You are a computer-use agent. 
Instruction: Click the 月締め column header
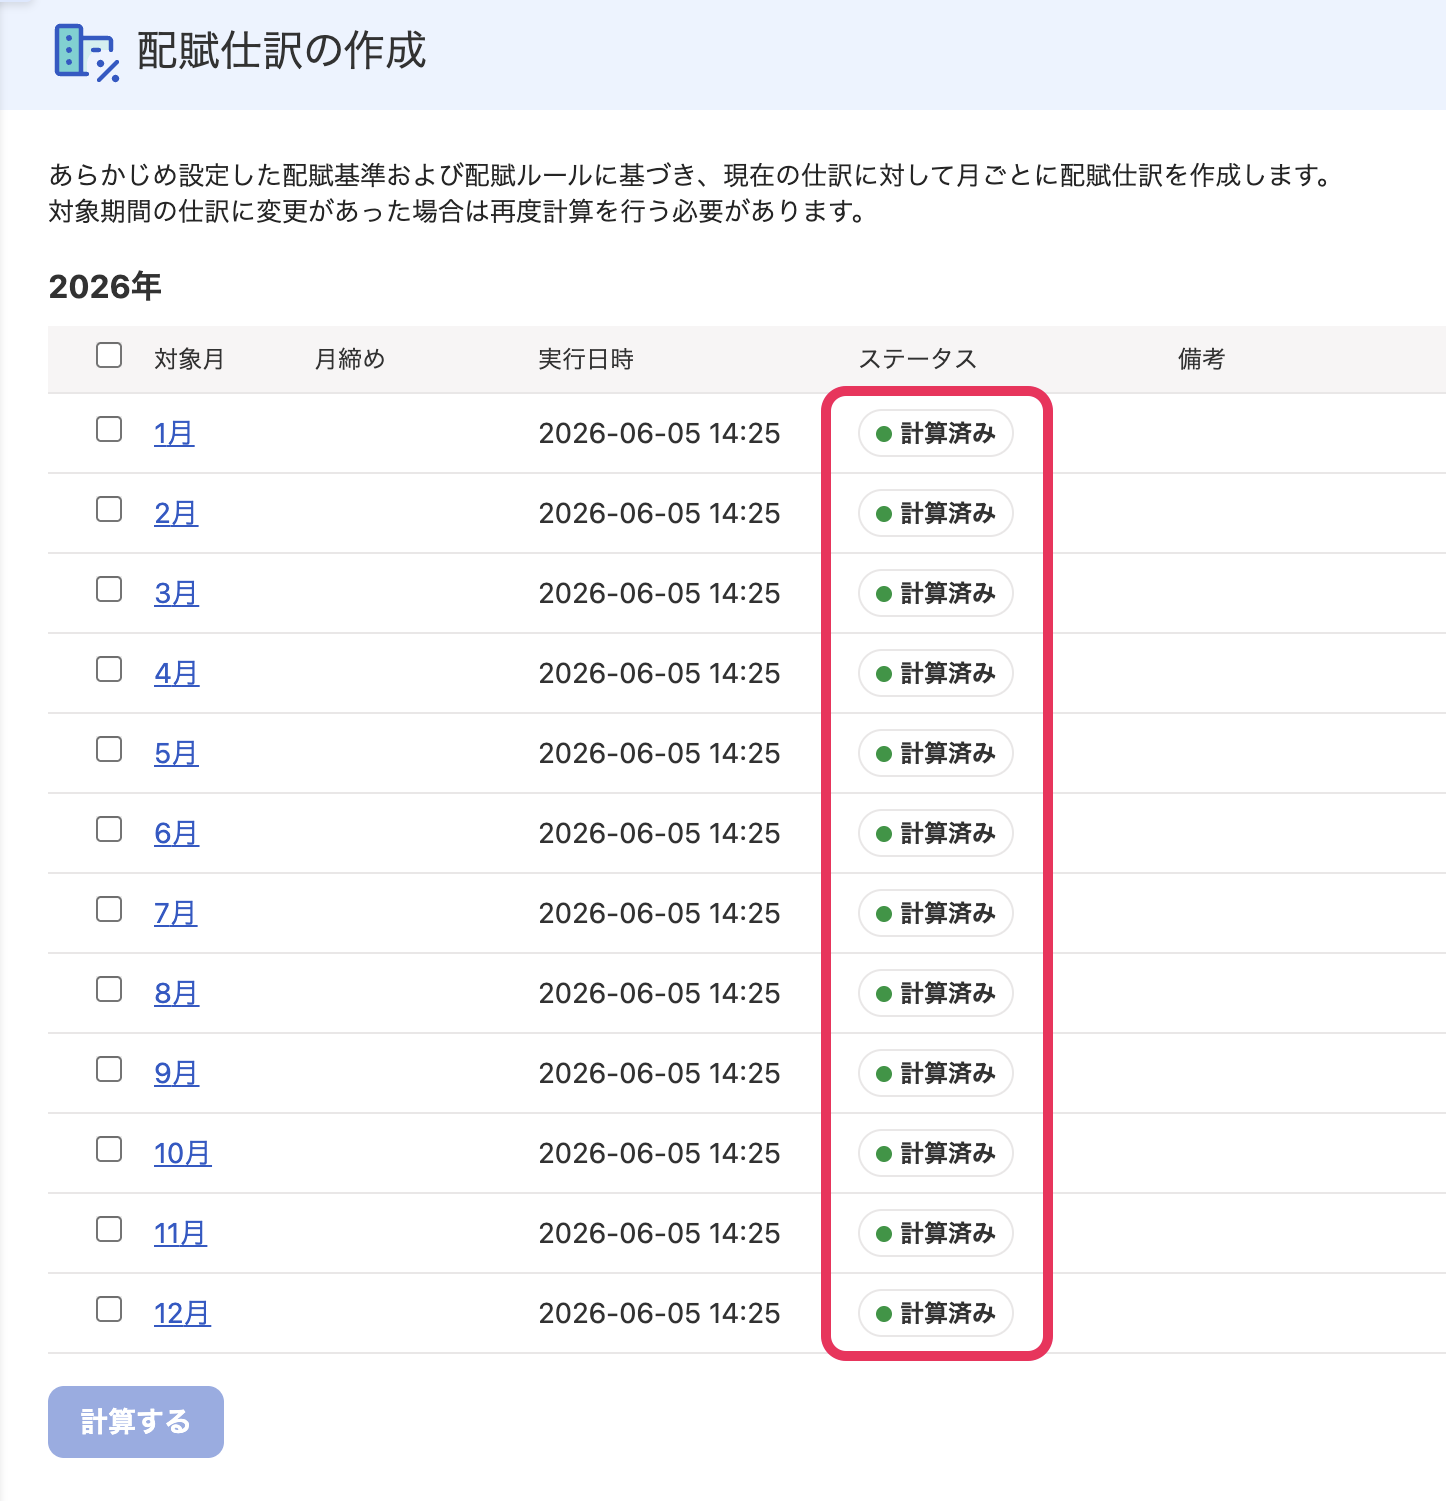(350, 359)
